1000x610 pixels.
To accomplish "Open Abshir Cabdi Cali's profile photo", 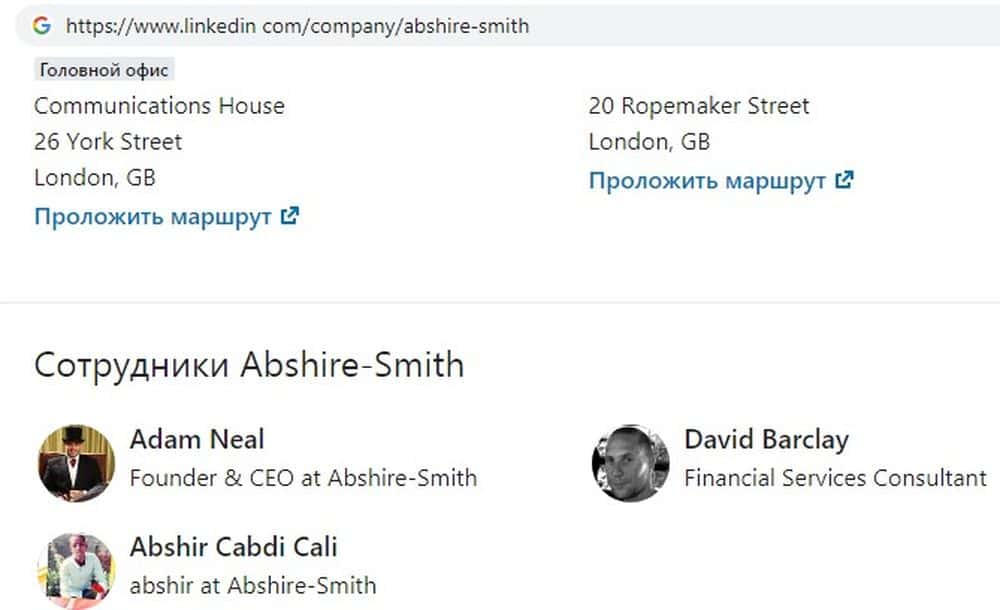I will tap(77, 569).
